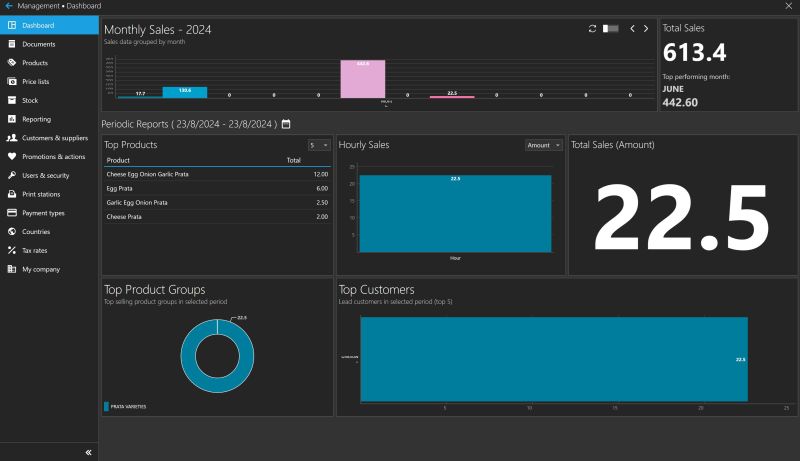Show previous year in Monthly Sales
Screen dimensions: 800x461
tap(632, 29)
